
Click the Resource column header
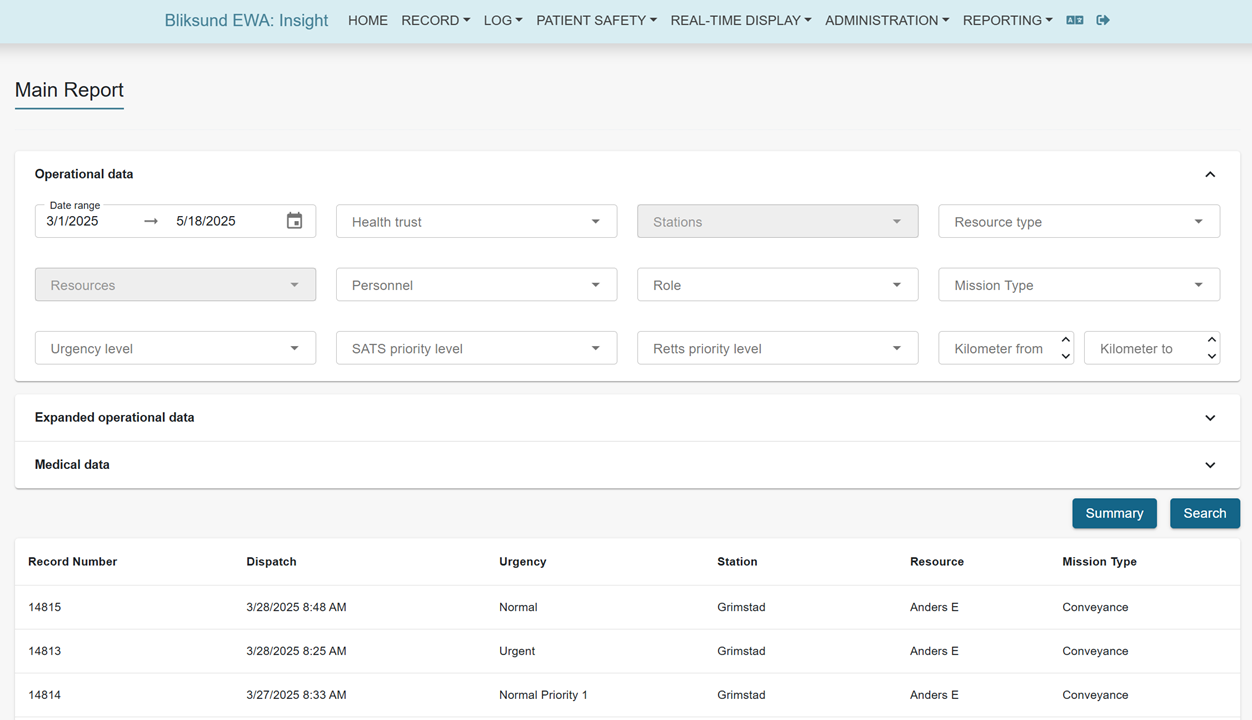tap(937, 562)
